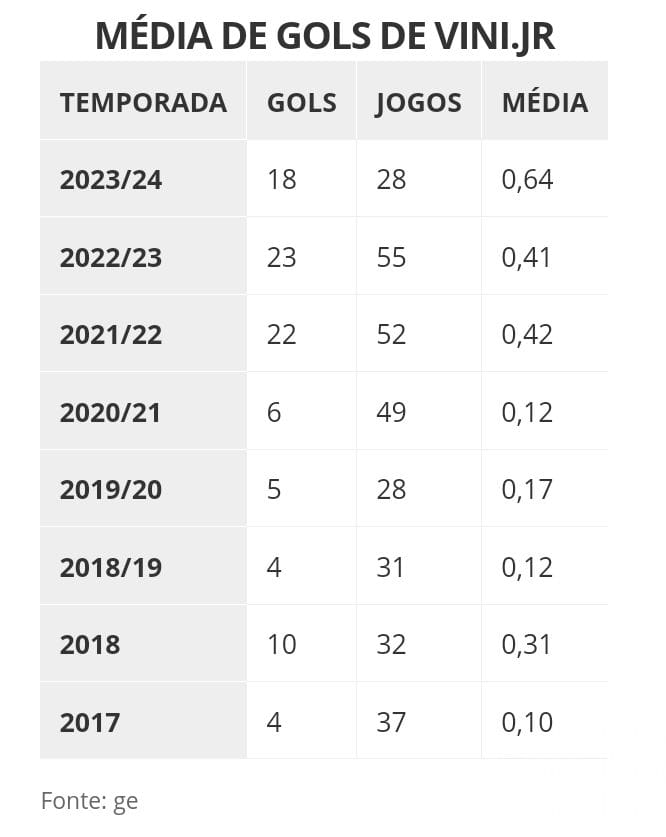The image size is (666, 837).
Task: Click the title "MÉDIA DE GOLS DE VINI.JR"
Action: (324, 36)
